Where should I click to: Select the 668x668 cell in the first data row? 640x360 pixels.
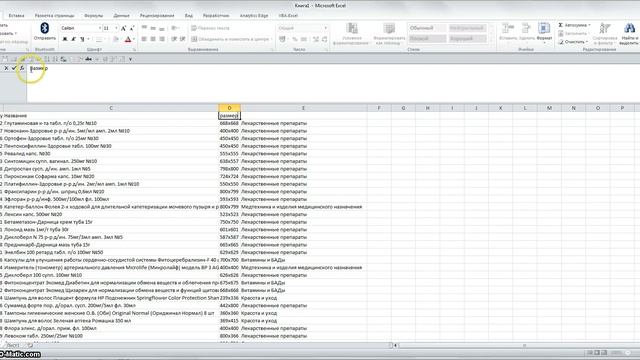point(229,123)
